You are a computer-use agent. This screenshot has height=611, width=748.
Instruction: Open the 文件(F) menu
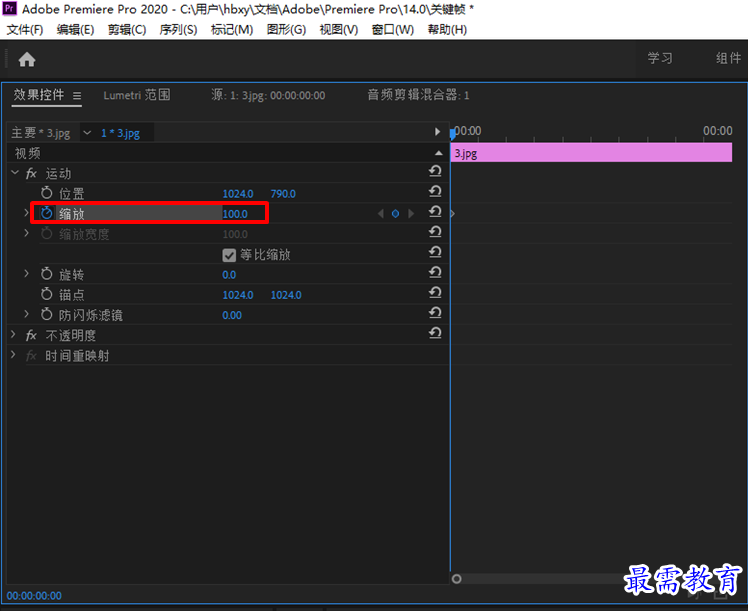coord(25,30)
